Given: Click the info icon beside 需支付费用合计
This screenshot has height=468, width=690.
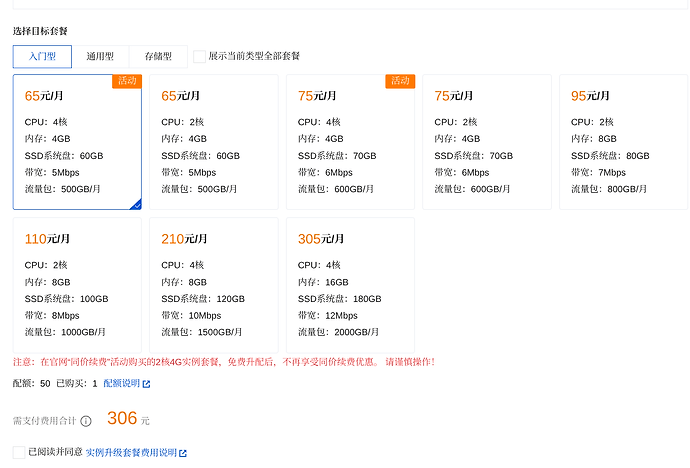Looking at the screenshot, I should [x=86, y=421].
